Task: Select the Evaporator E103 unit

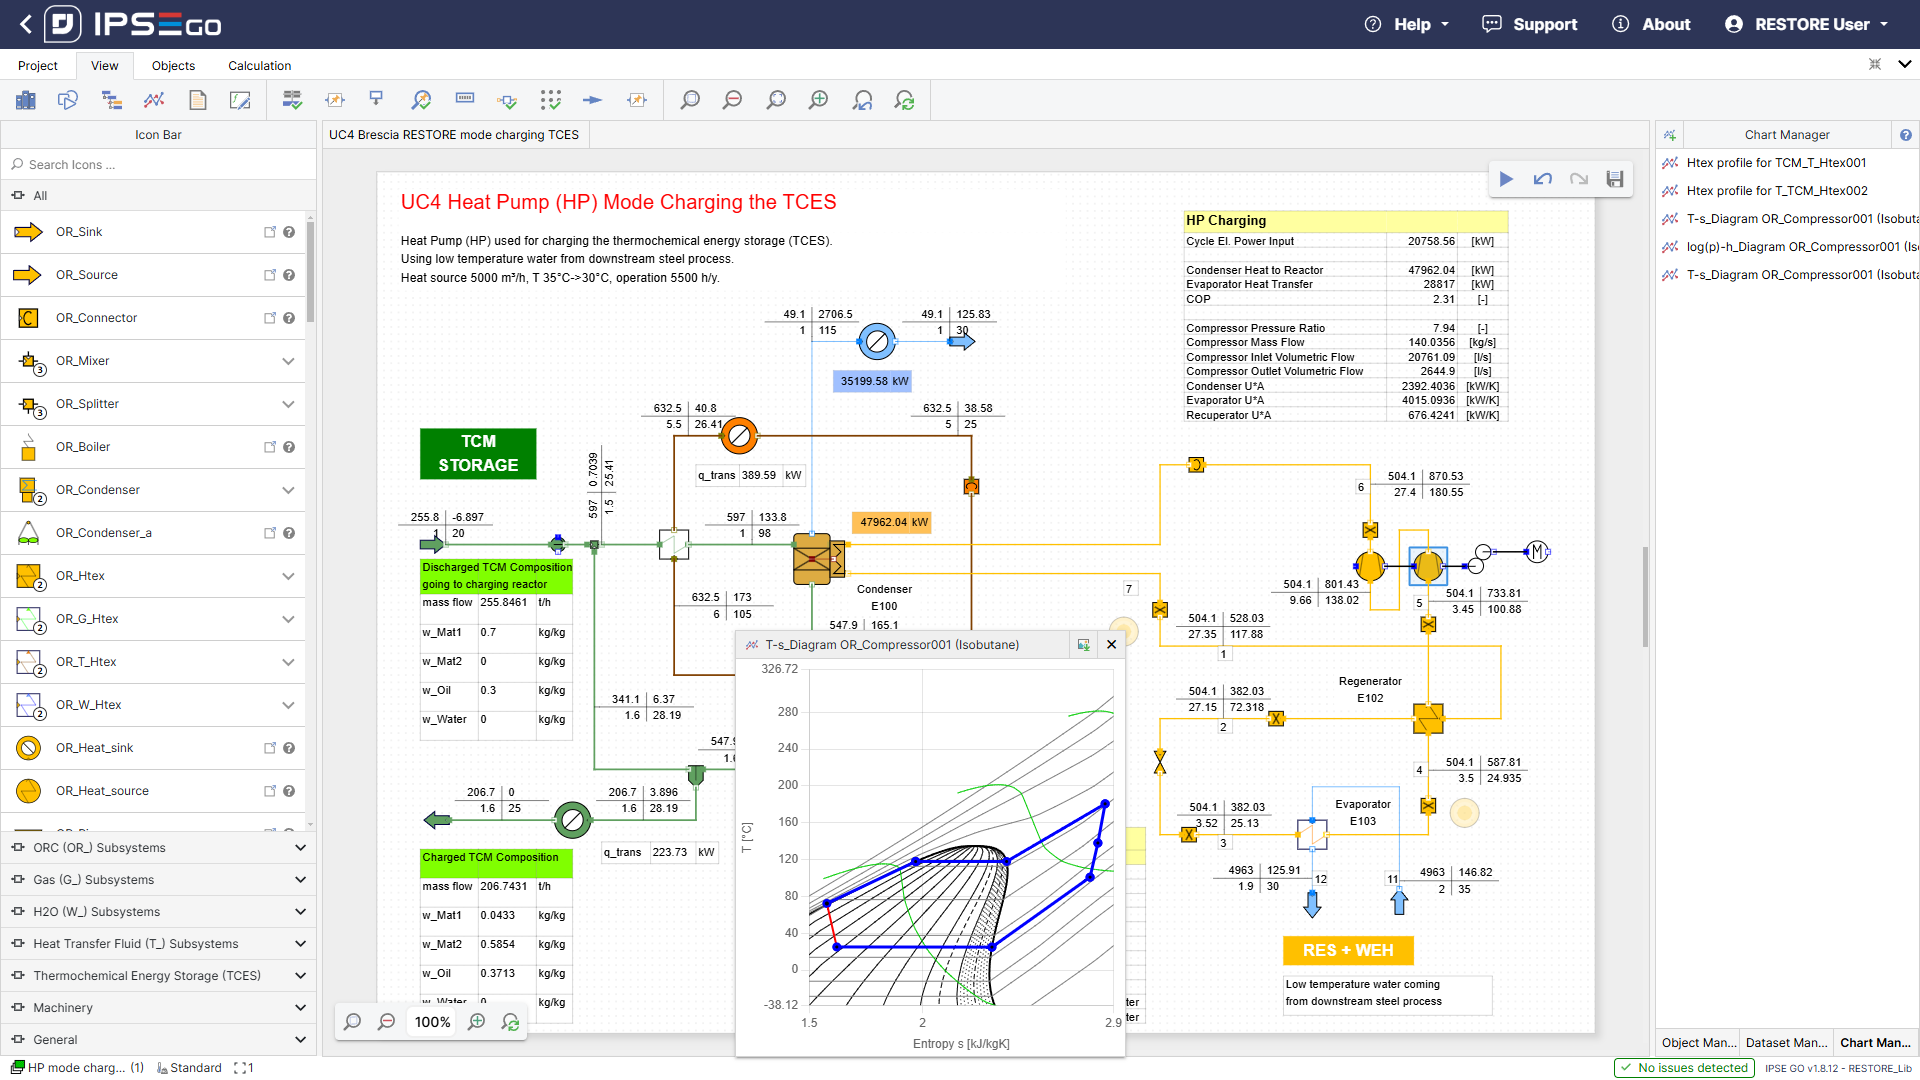Action: (x=1312, y=834)
